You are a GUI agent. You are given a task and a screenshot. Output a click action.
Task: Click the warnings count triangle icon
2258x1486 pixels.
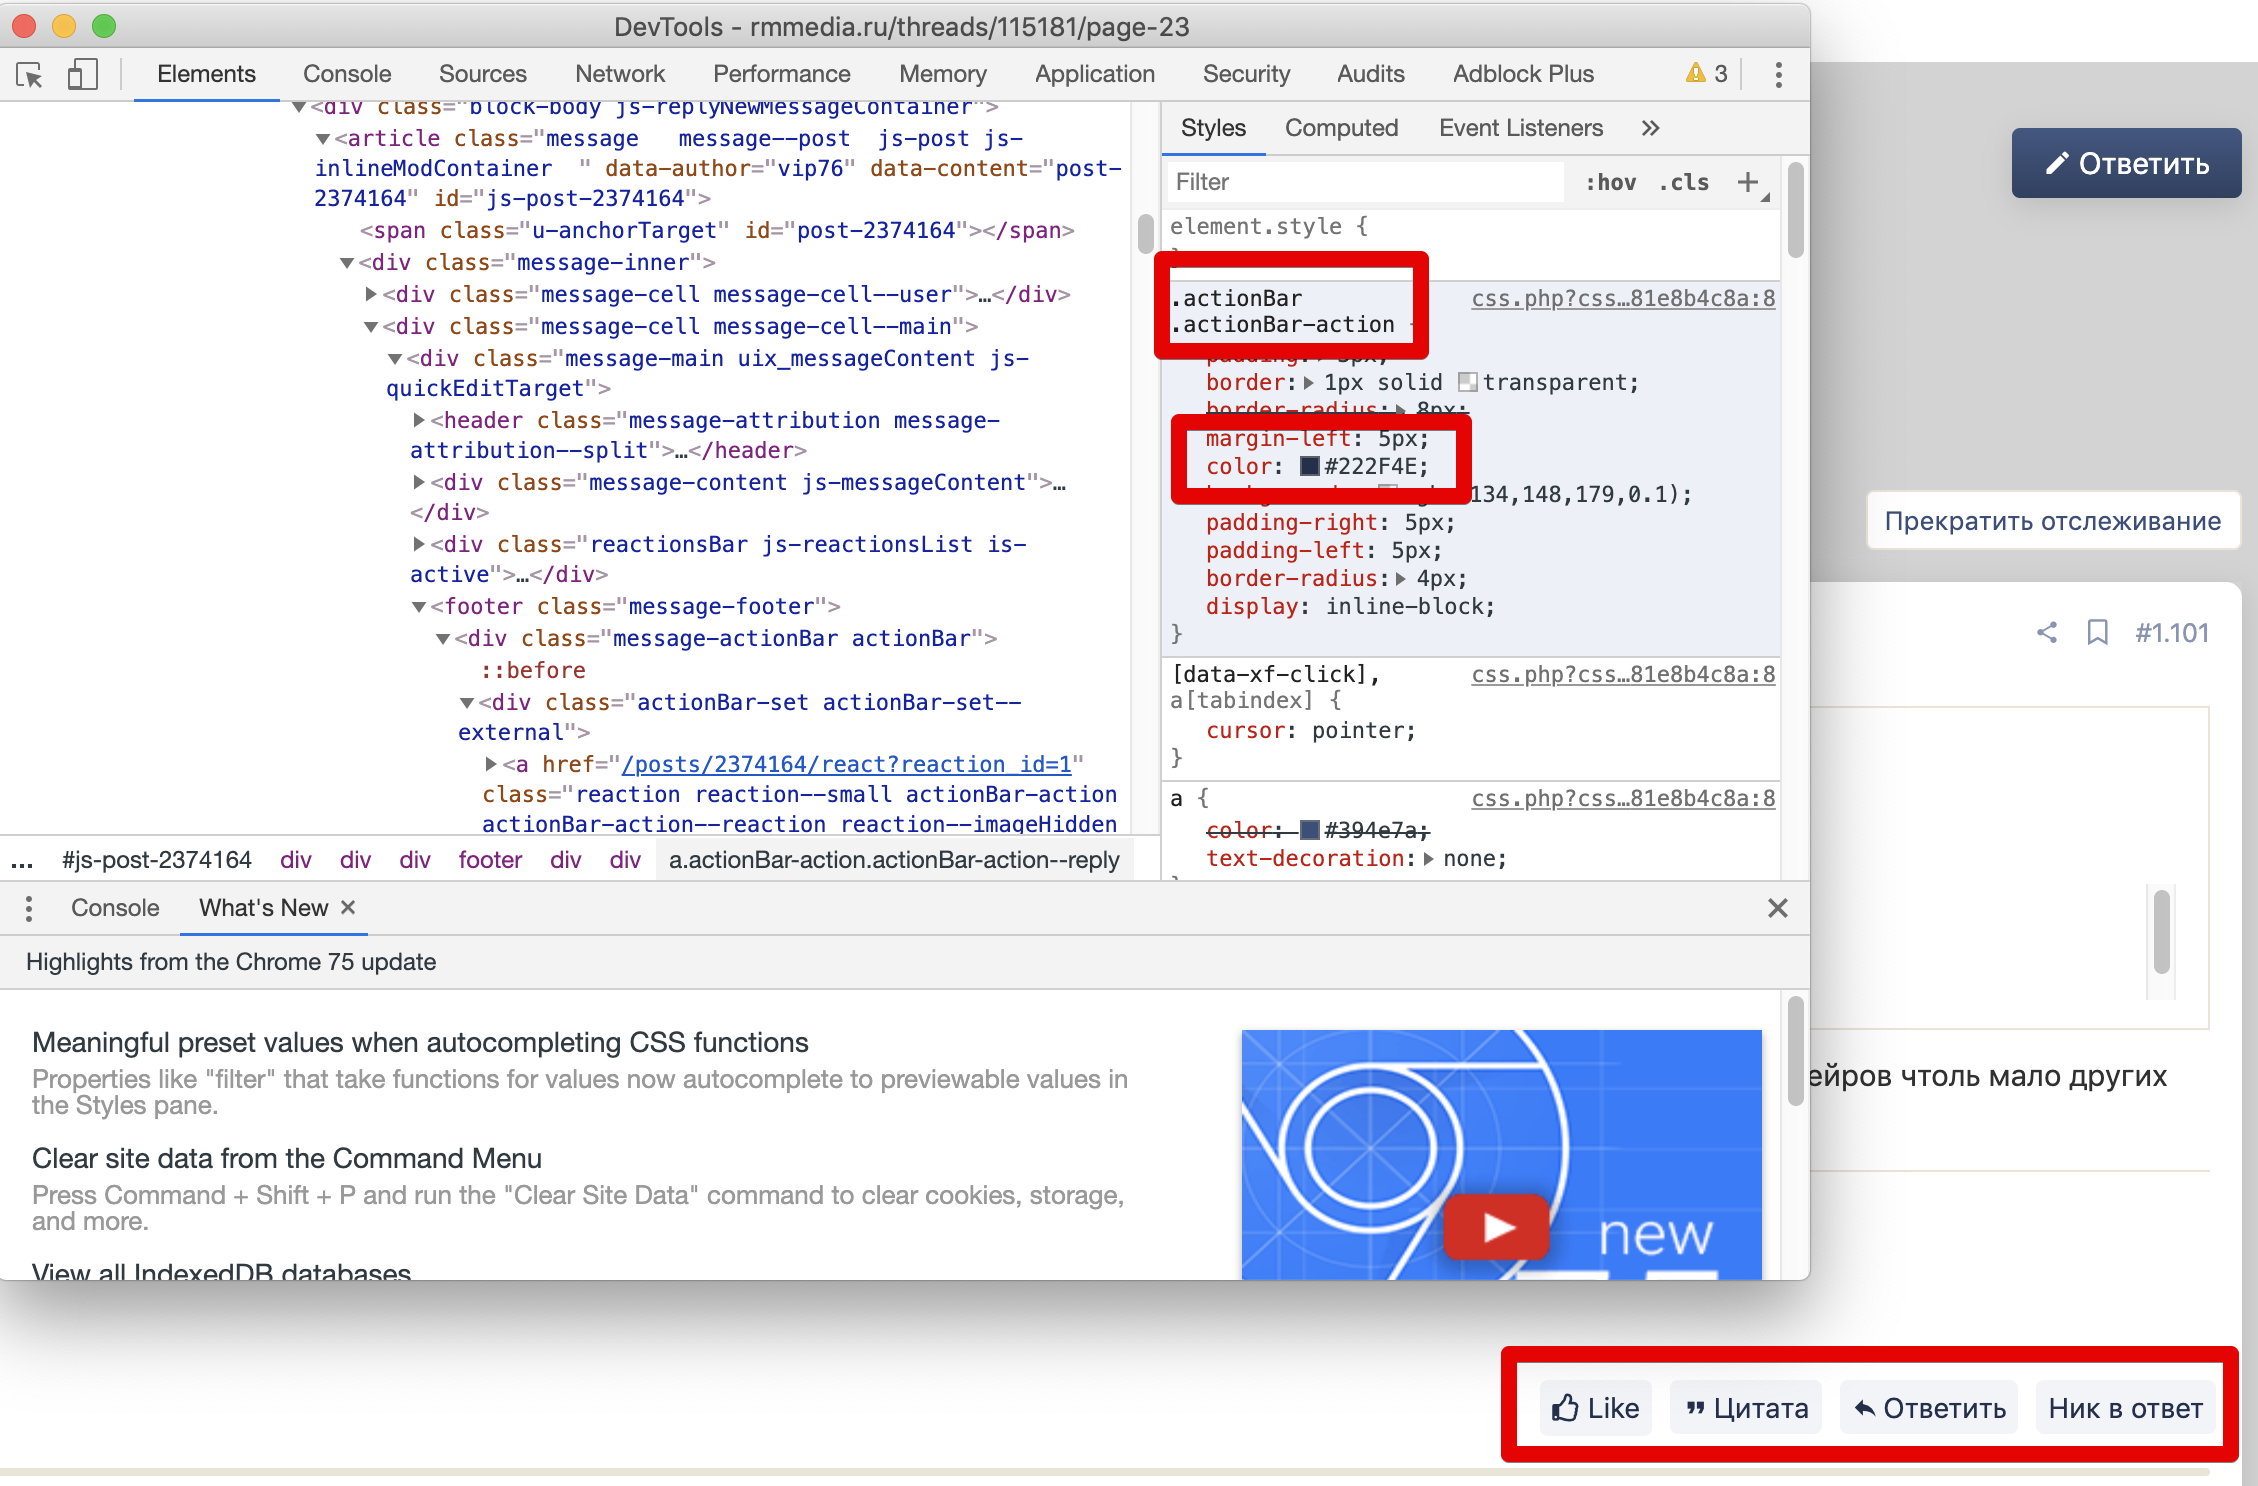tap(1696, 73)
